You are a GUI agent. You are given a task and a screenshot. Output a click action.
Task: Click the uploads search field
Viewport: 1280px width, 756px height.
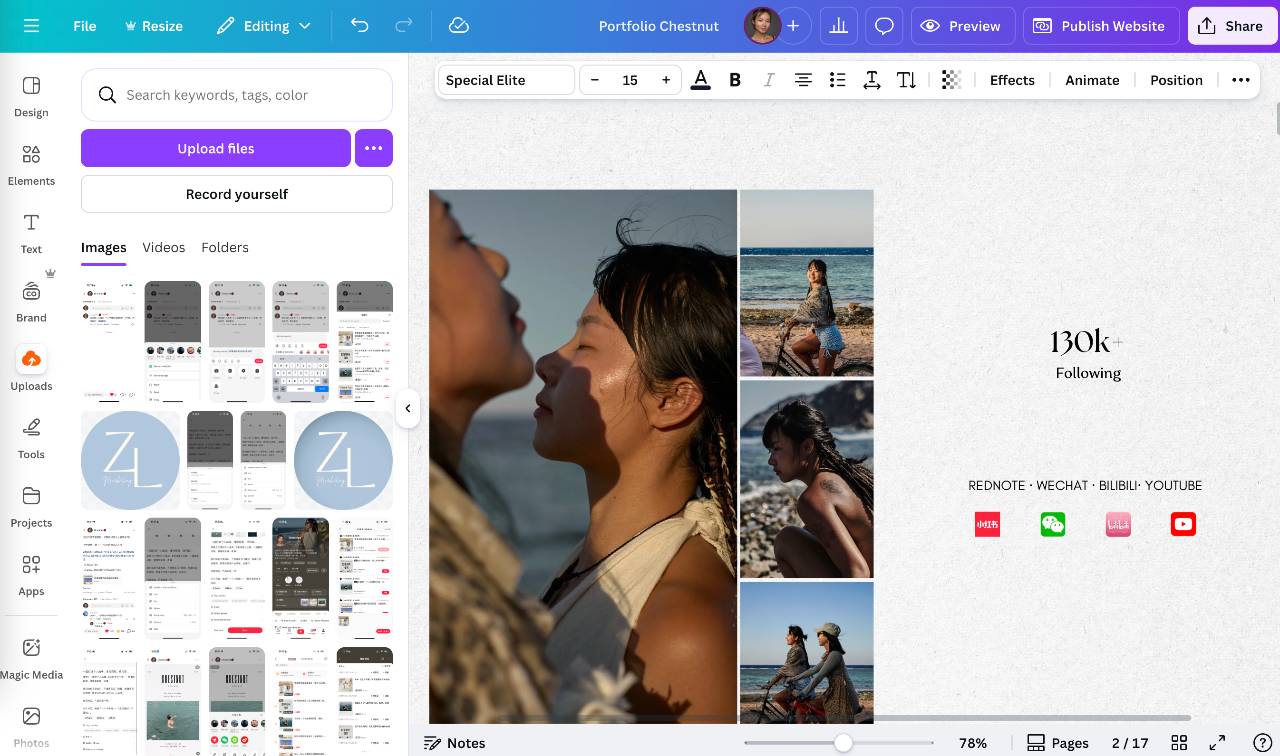click(x=237, y=95)
